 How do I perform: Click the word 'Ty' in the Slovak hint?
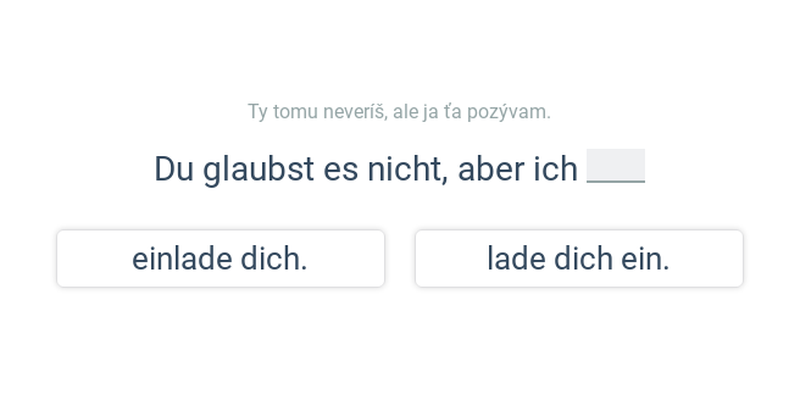tap(258, 112)
